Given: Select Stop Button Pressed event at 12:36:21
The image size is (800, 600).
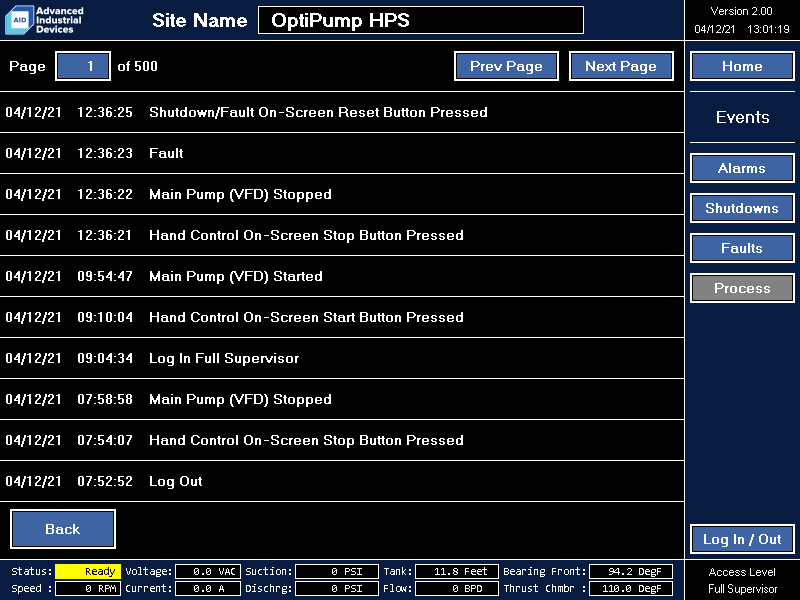Looking at the screenshot, I should pos(342,235).
